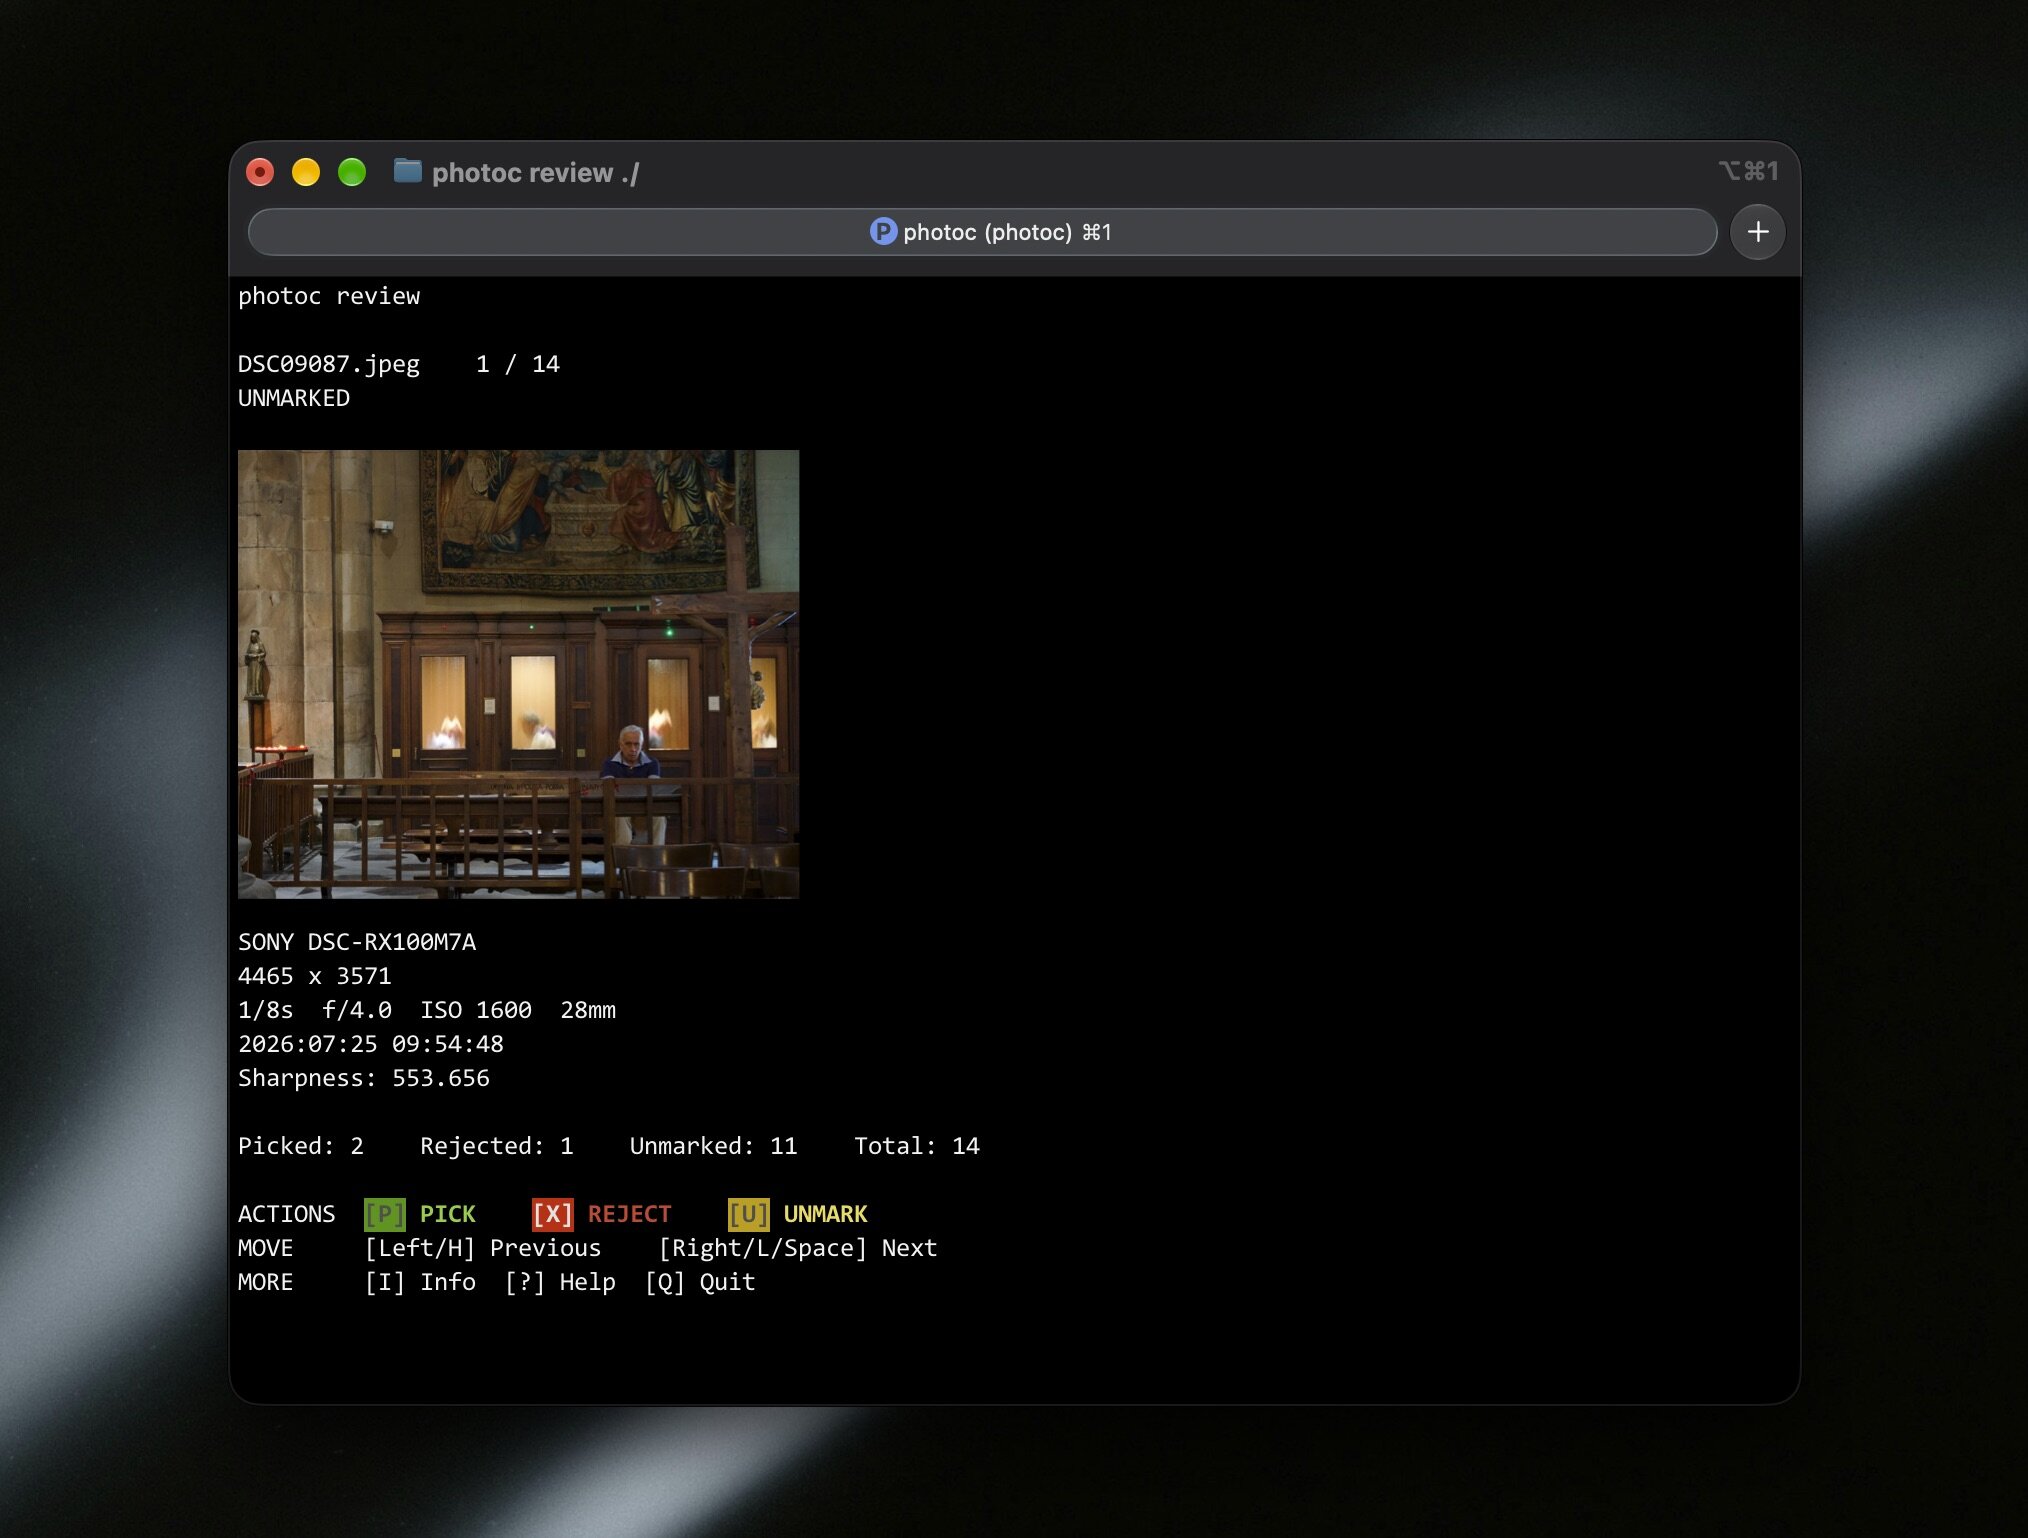2028x1538 pixels.
Task: Click [Right/L/Space] Next hint
Action: tap(798, 1248)
